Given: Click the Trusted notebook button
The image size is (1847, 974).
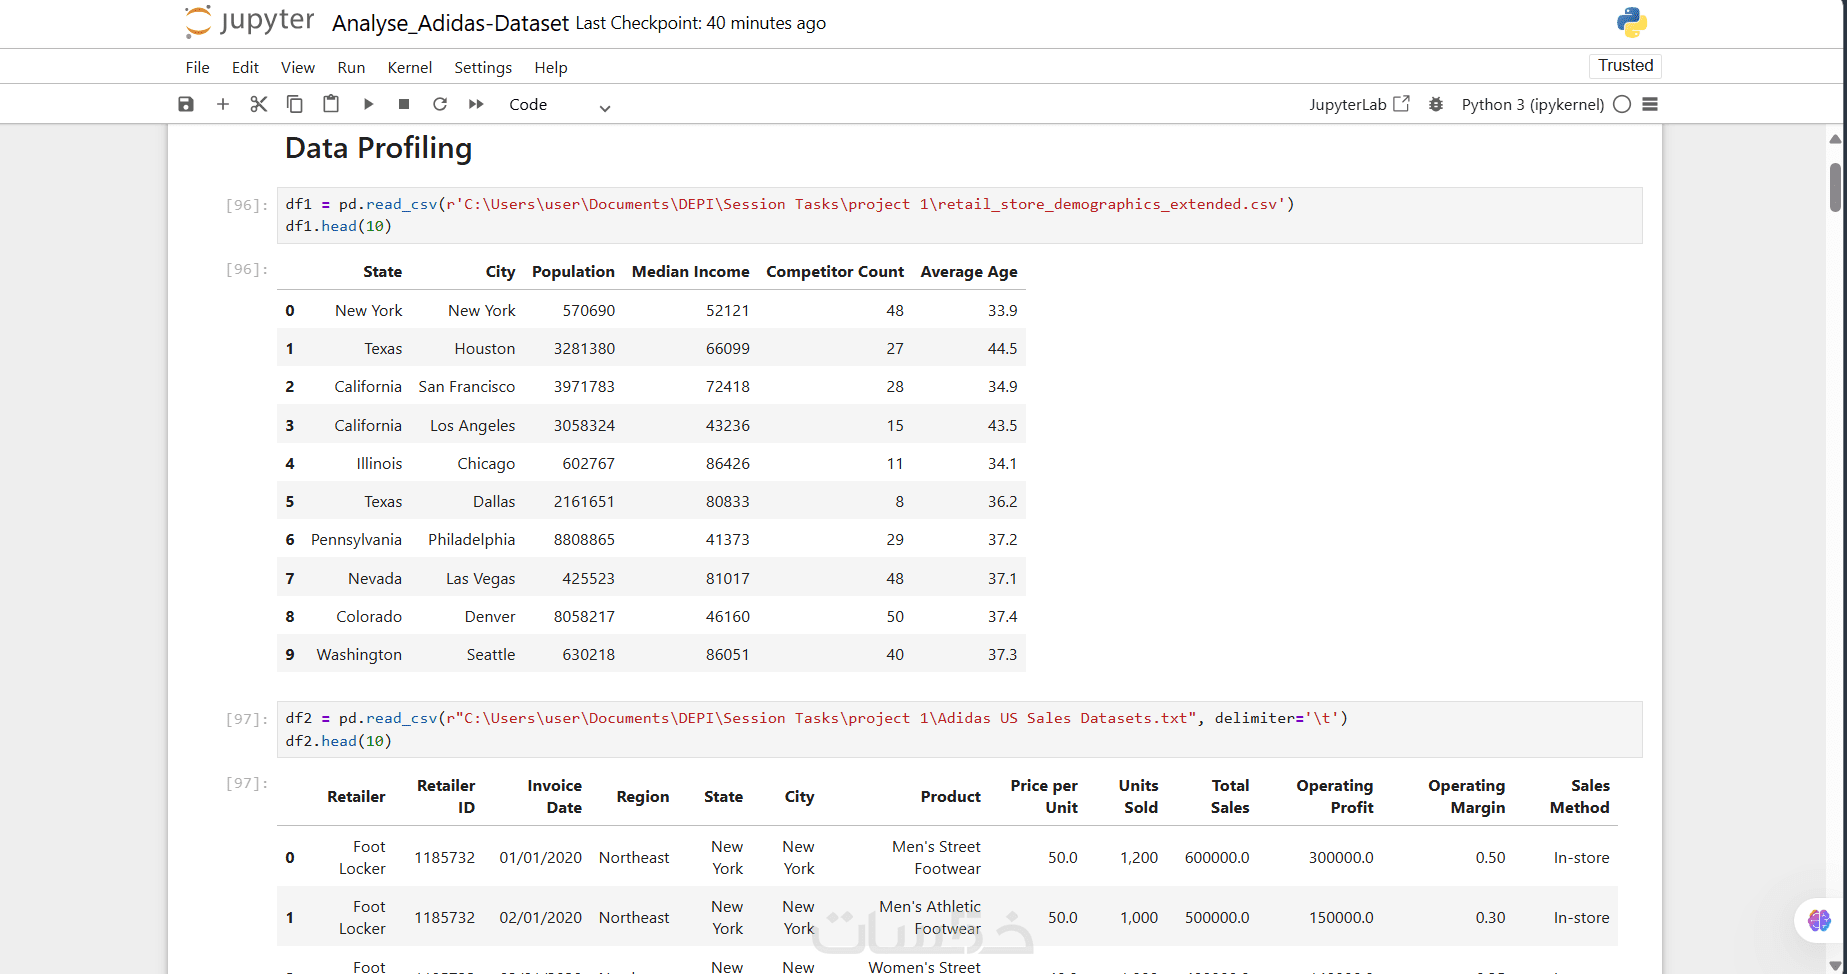Looking at the screenshot, I should 1625,65.
